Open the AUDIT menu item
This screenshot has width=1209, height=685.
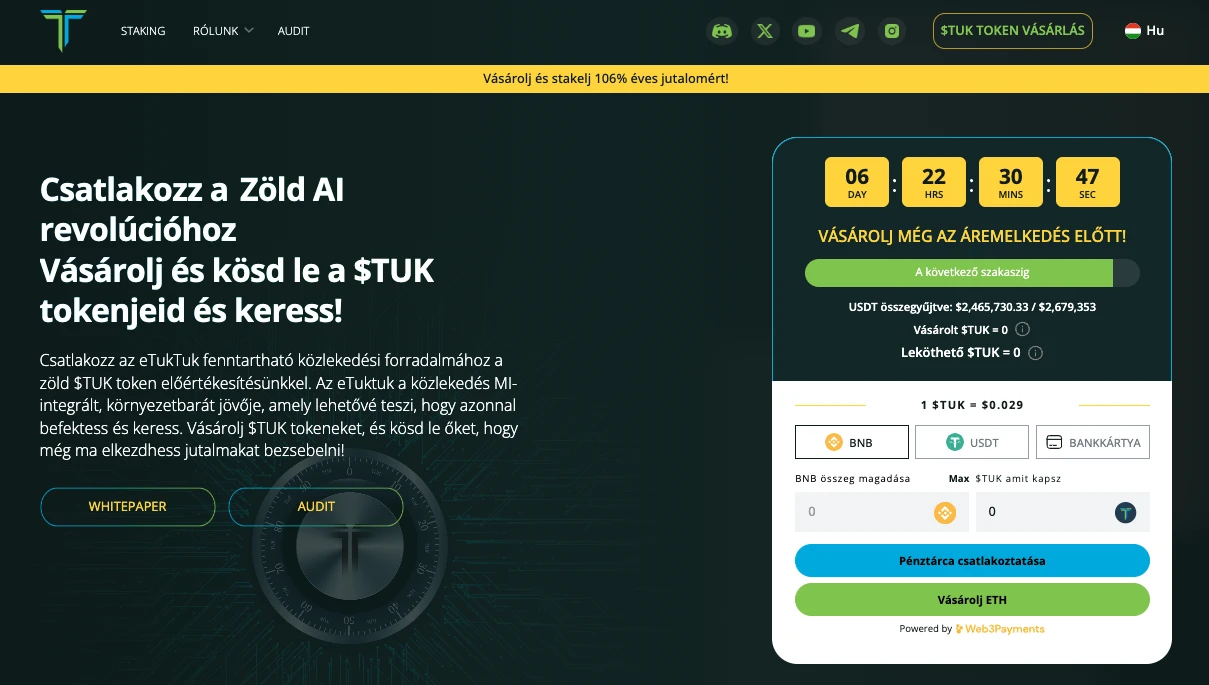click(293, 31)
